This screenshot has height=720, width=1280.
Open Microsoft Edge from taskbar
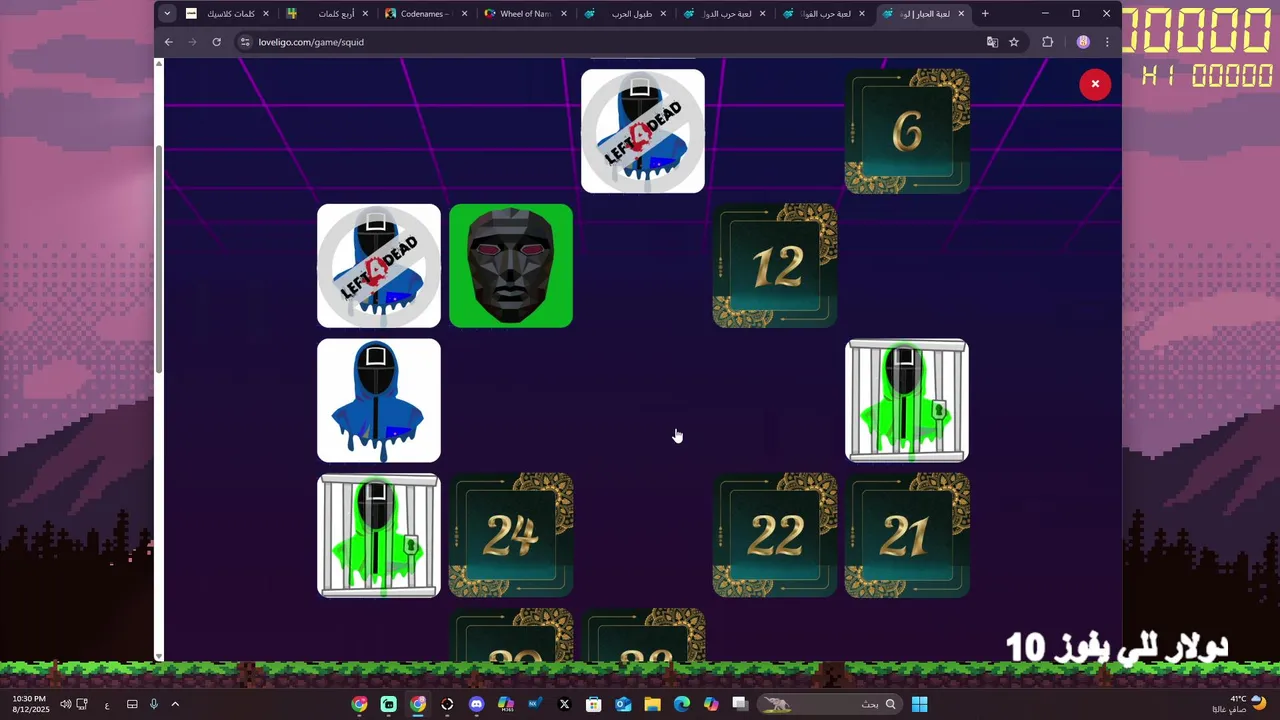point(681,704)
